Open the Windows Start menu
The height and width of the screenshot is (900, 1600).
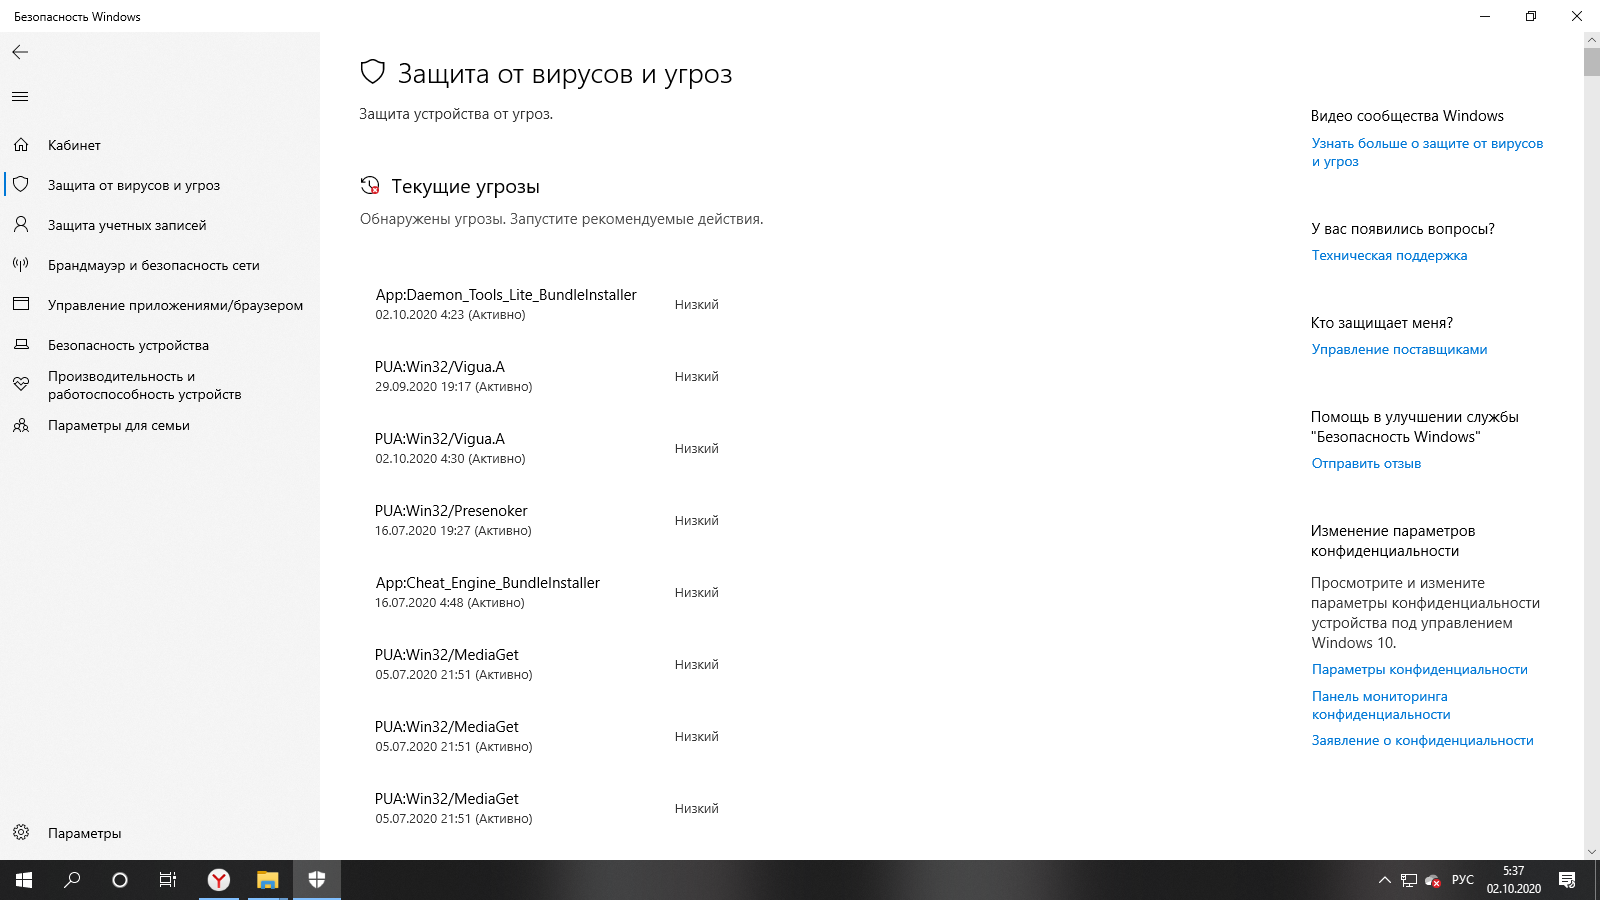point(24,880)
